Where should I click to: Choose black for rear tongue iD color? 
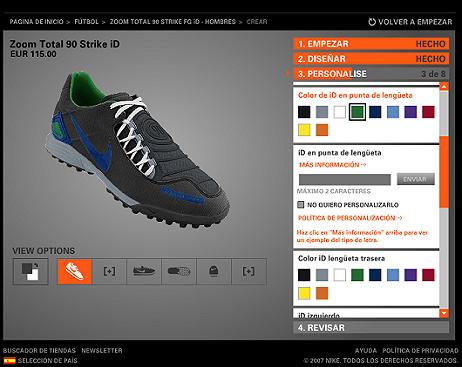click(x=304, y=275)
